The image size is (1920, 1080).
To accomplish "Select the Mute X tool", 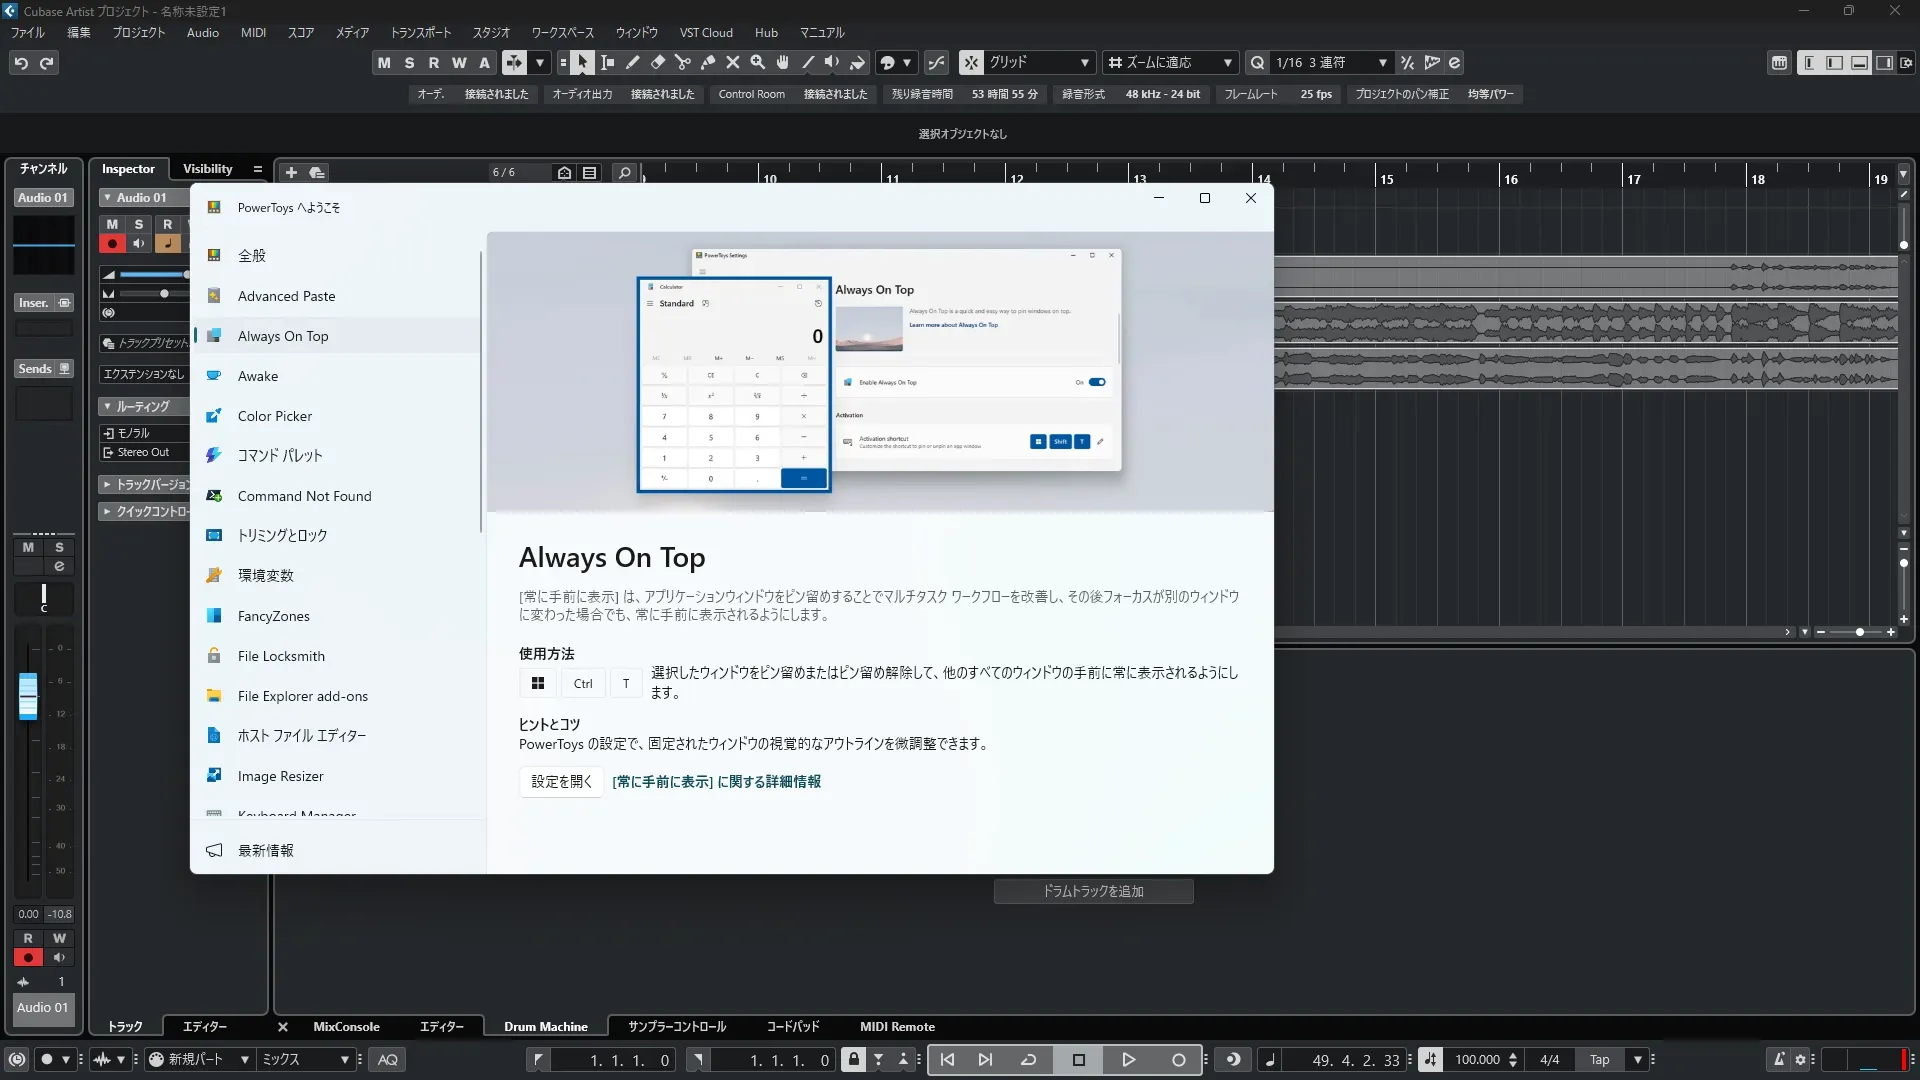I will [x=733, y=63].
